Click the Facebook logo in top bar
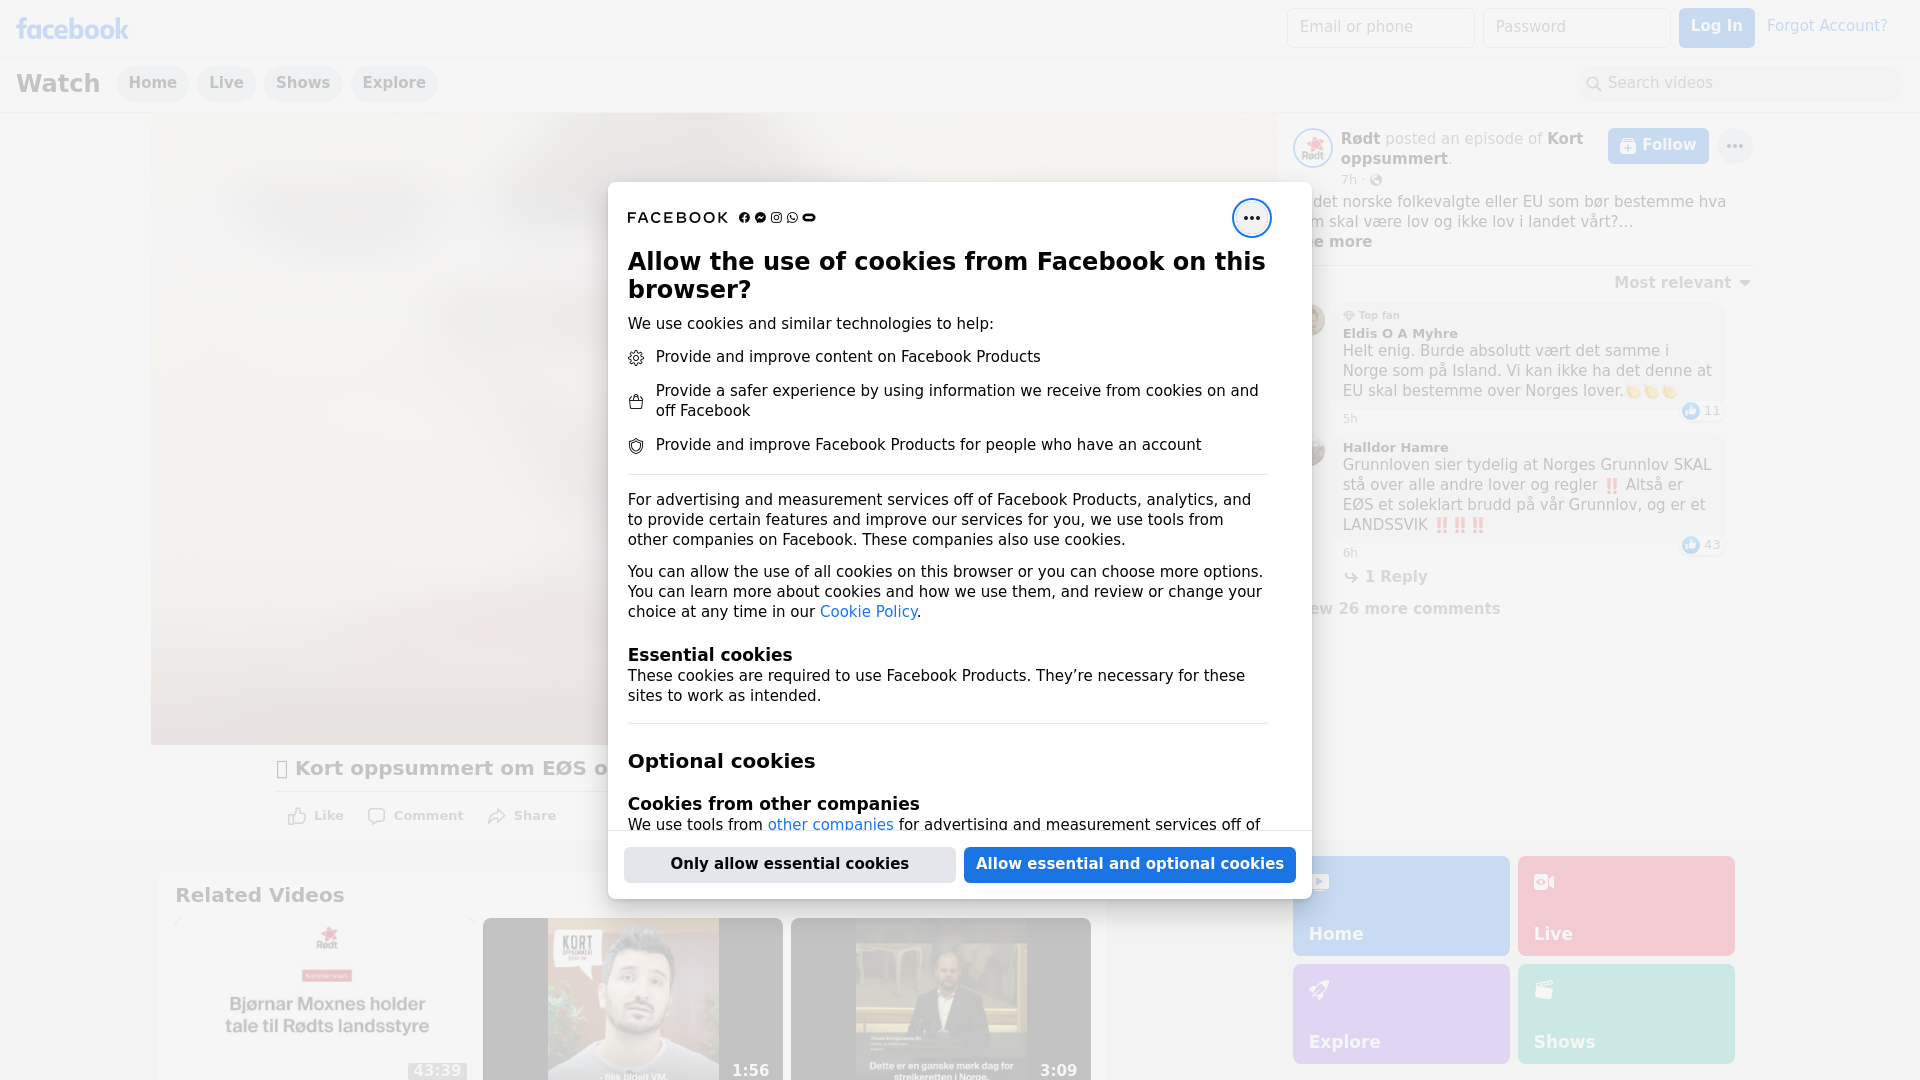The width and height of the screenshot is (1920, 1080). [72, 29]
